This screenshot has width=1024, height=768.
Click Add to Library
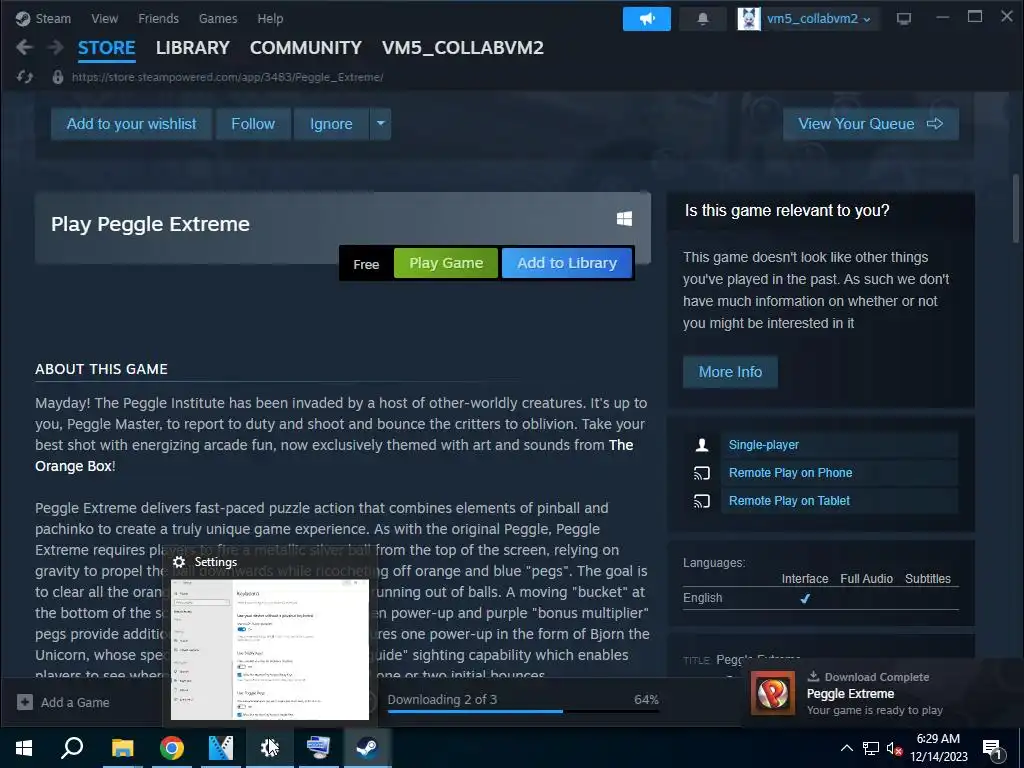point(567,263)
